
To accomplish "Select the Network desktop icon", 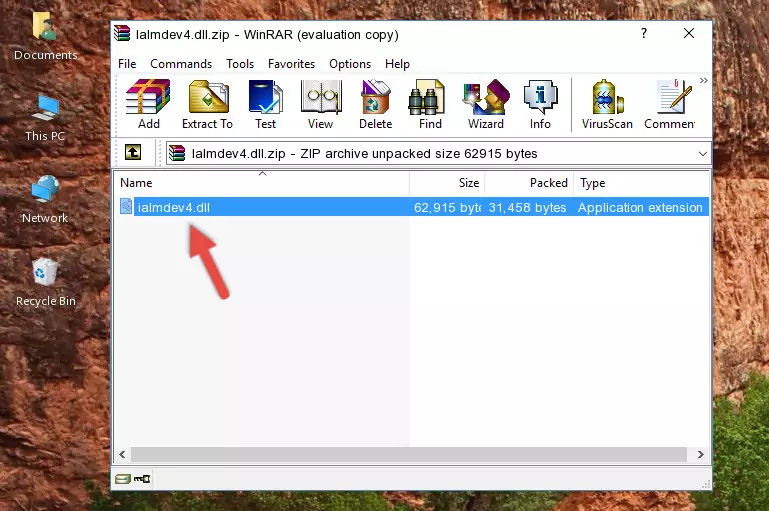I will (x=45, y=200).
